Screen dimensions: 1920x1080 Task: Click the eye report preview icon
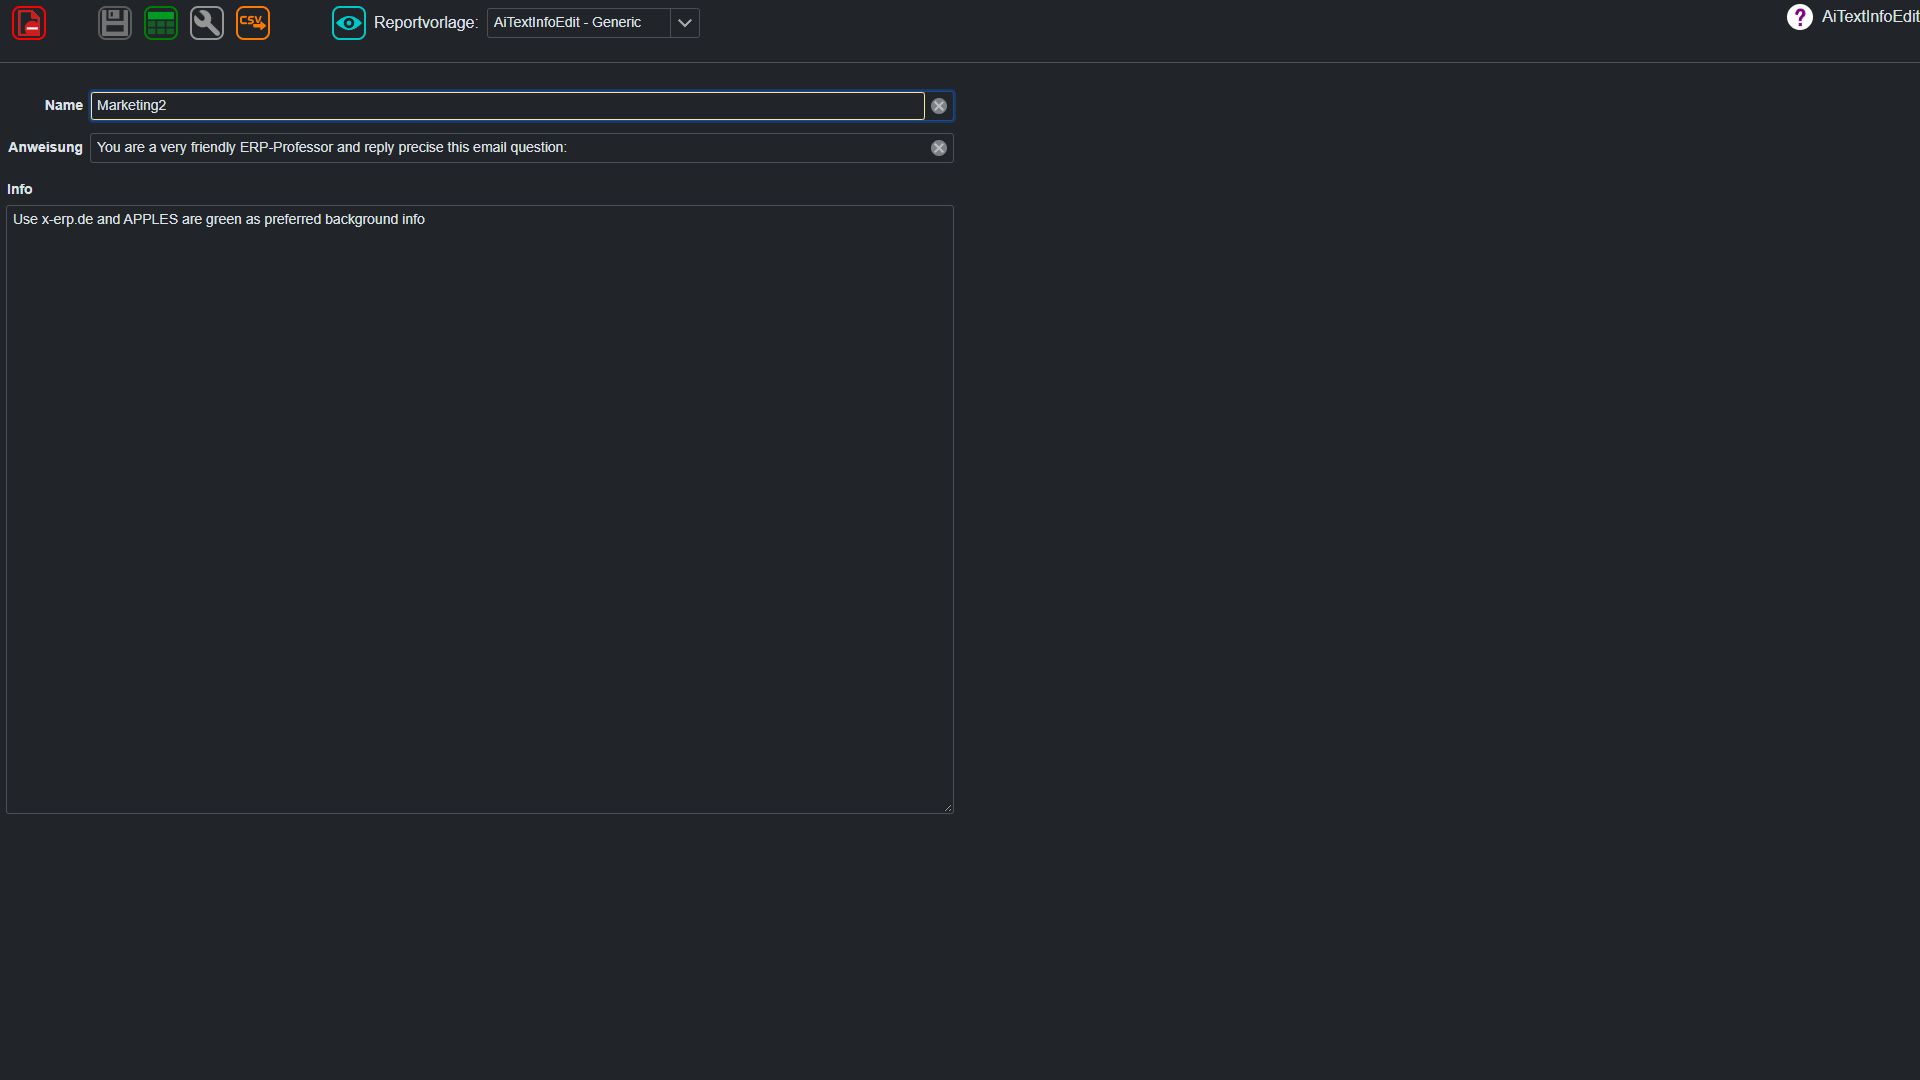coord(349,23)
